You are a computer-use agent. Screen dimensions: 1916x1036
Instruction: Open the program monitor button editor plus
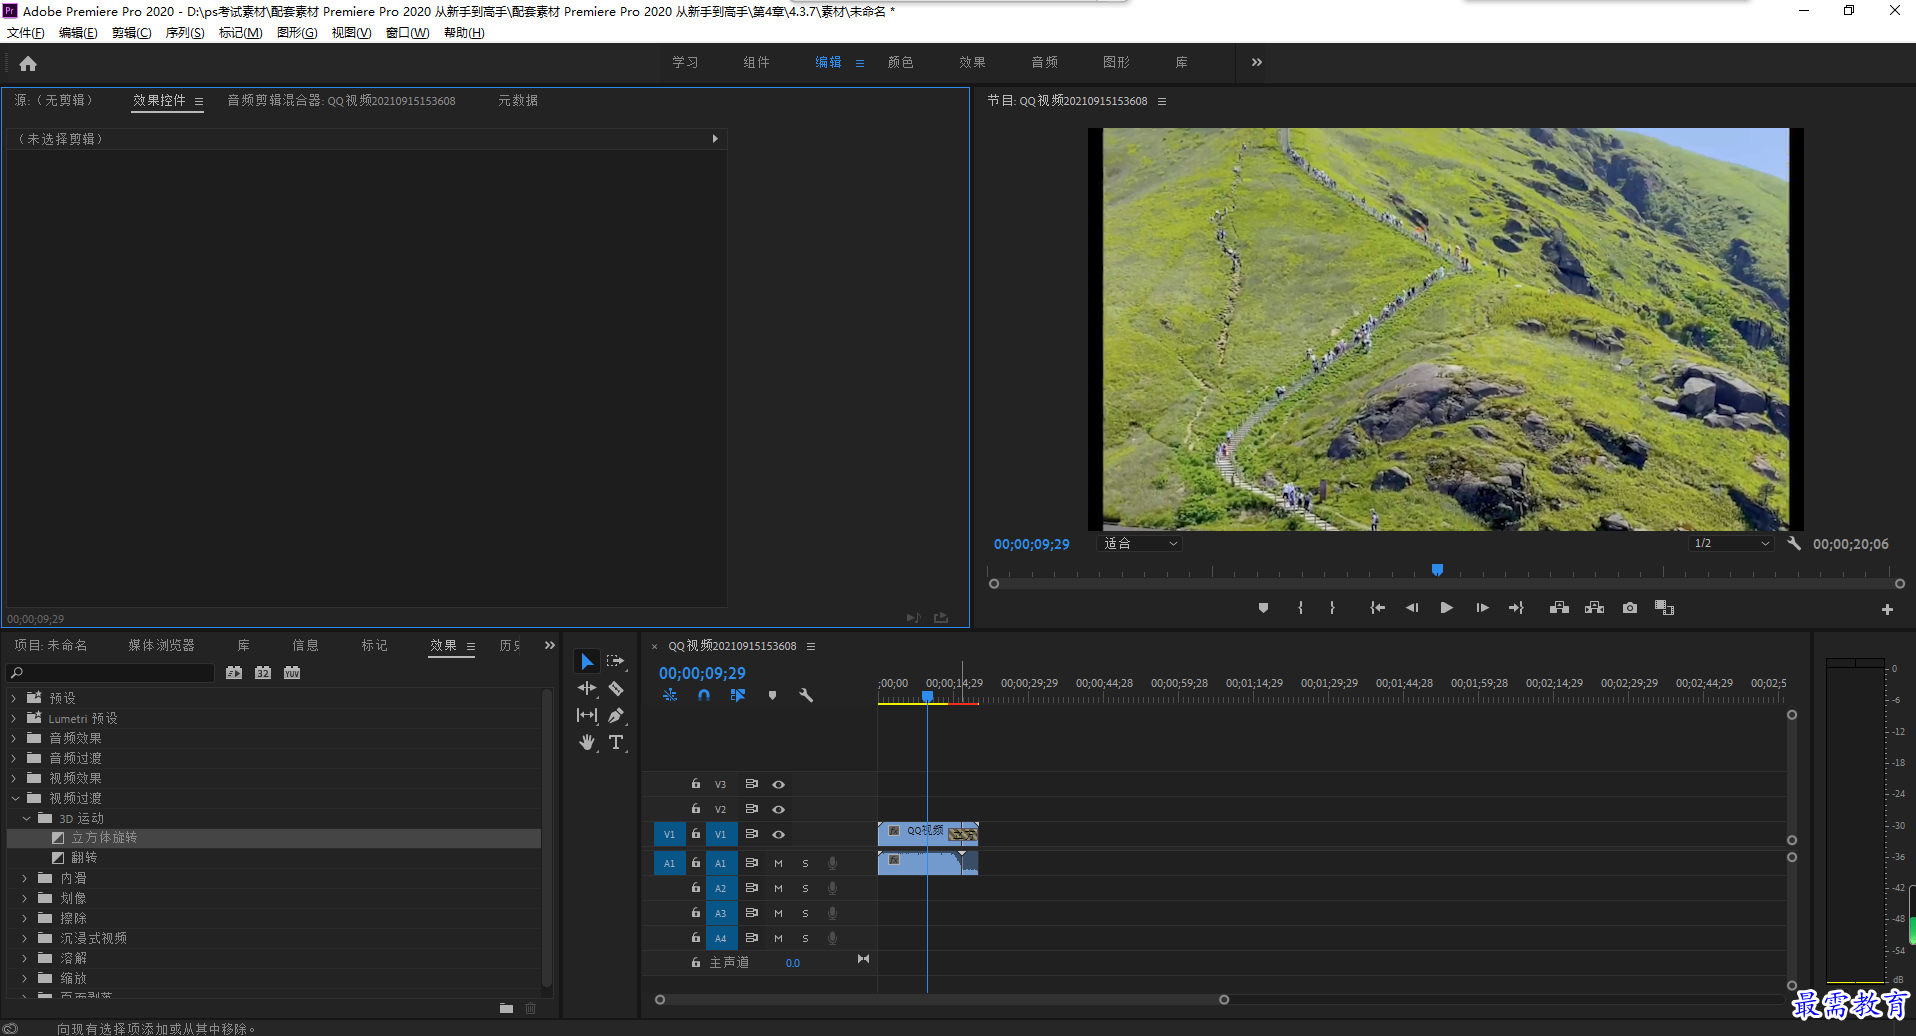1887,609
